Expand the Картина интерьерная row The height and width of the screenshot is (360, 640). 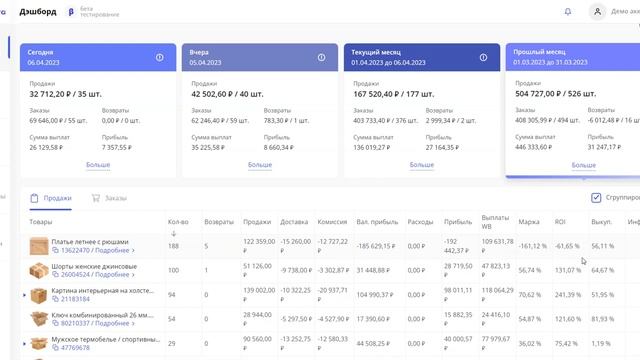[24, 295]
